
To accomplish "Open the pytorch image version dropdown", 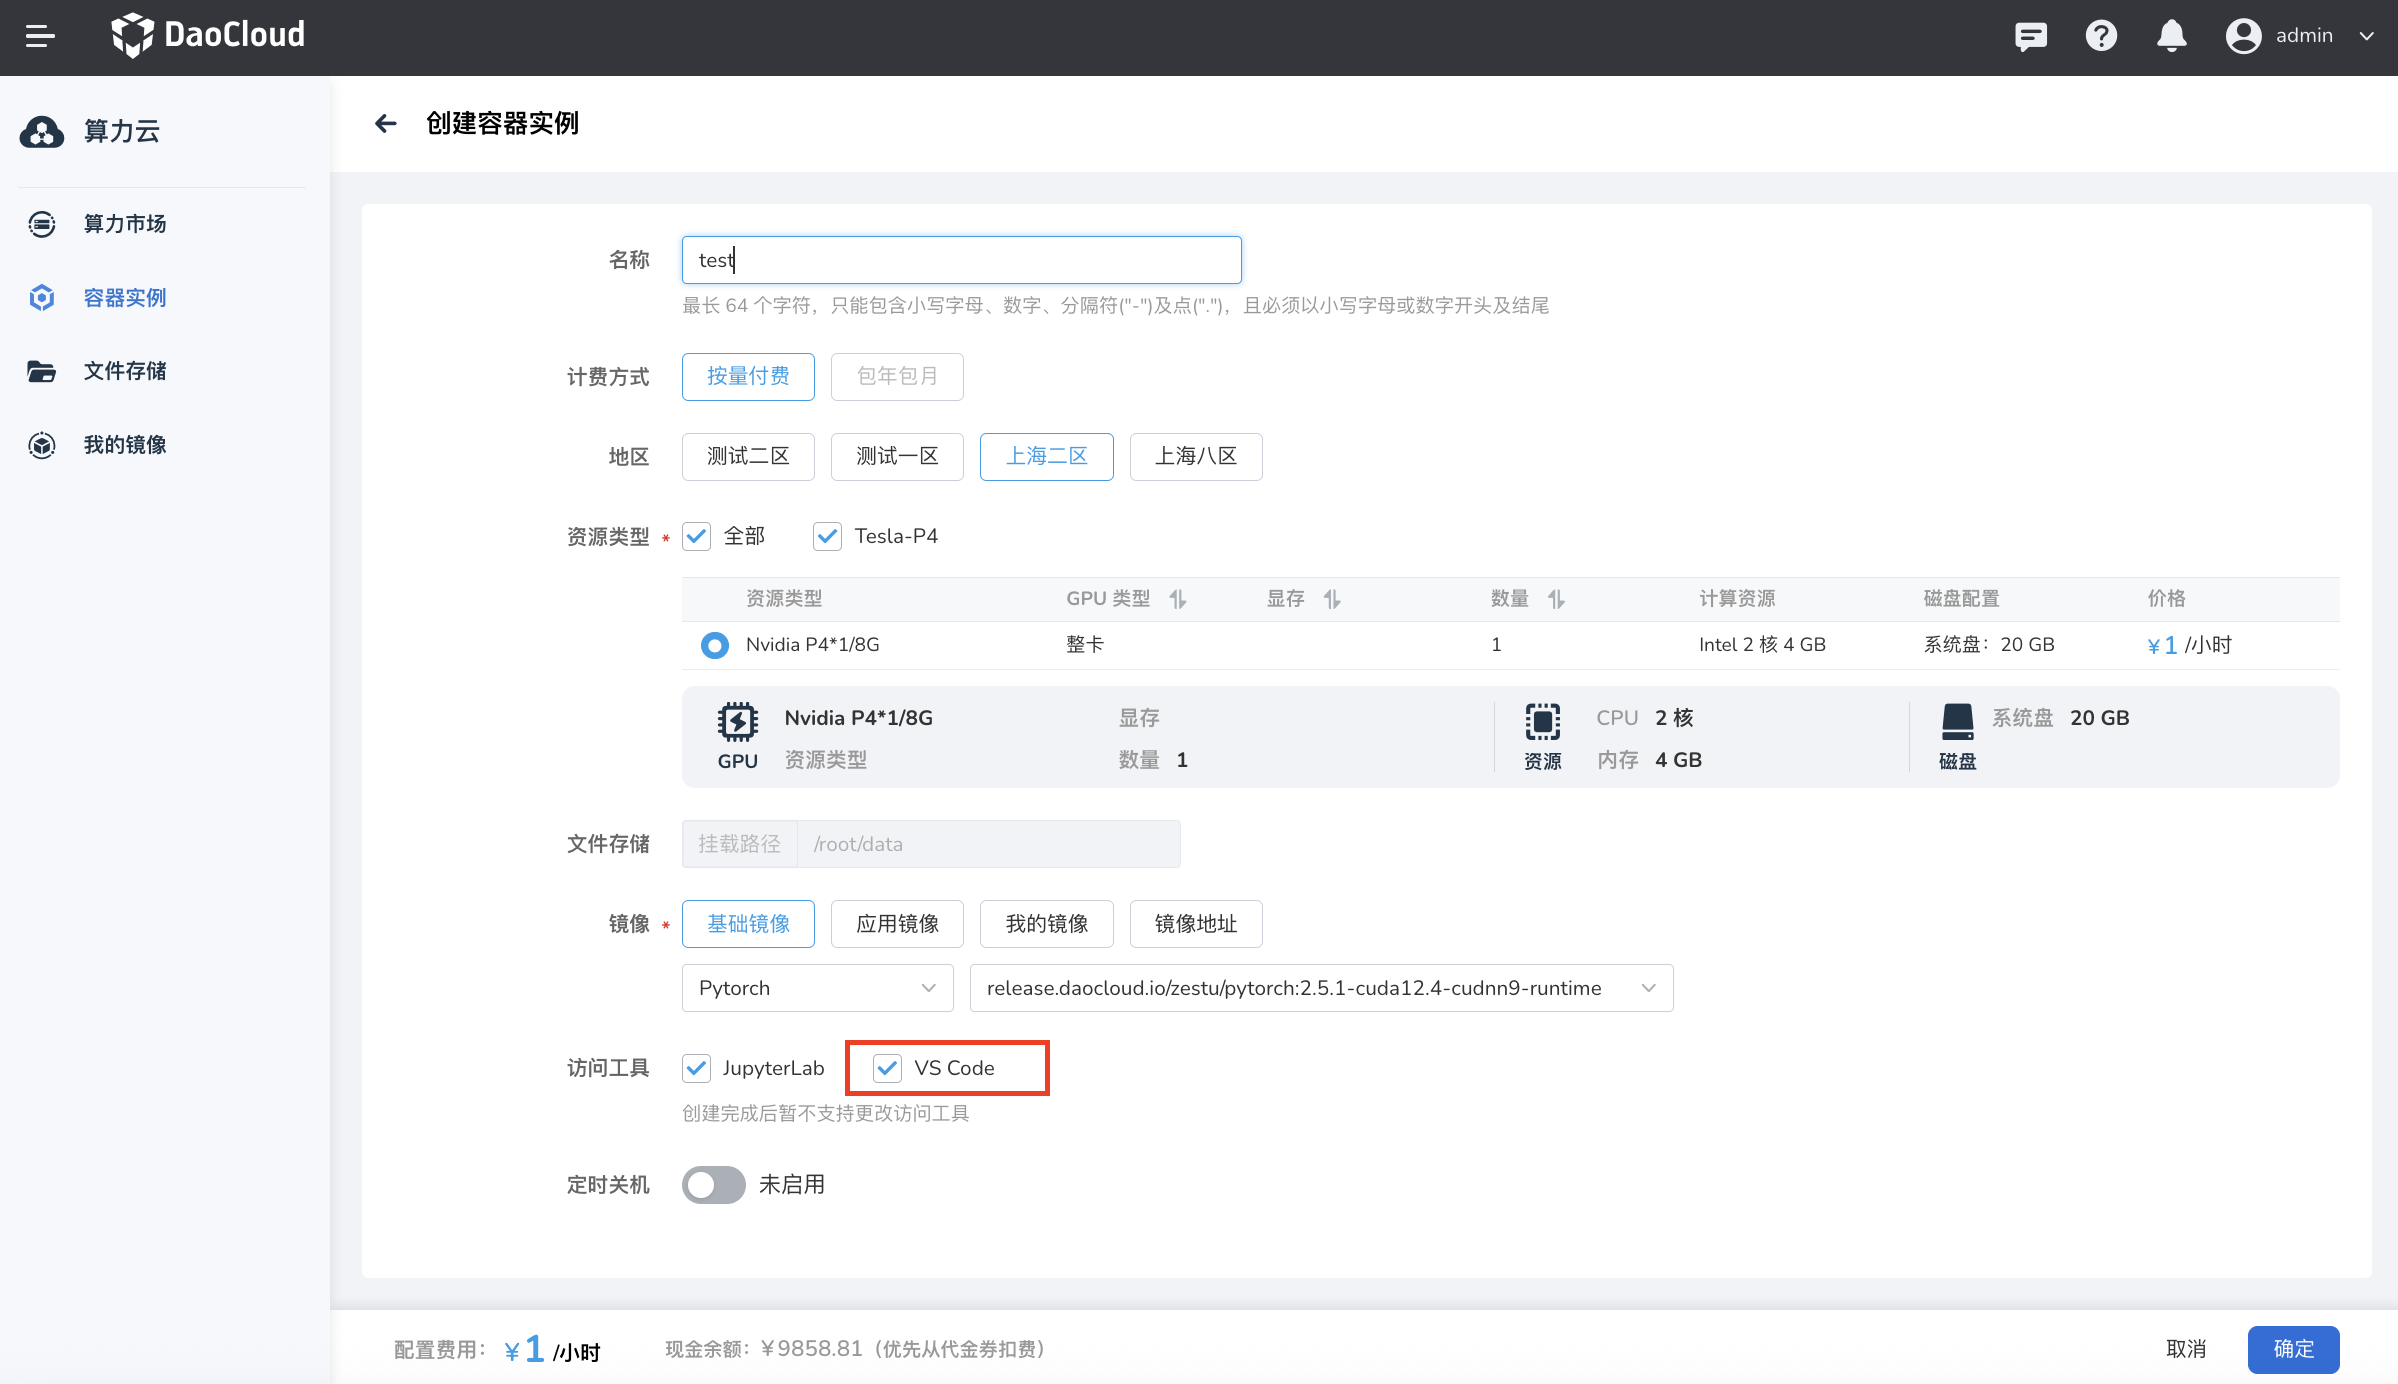I will [x=1320, y=988].
